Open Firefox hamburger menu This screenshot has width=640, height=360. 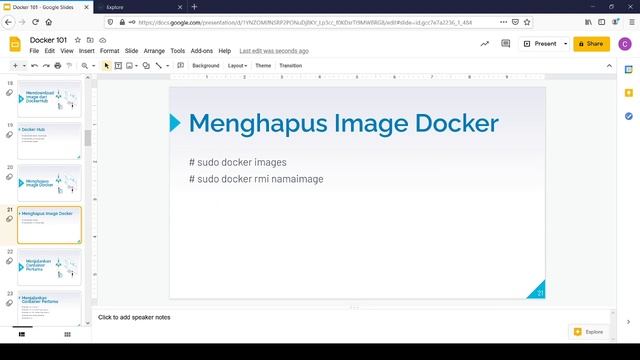pos(631,22)
